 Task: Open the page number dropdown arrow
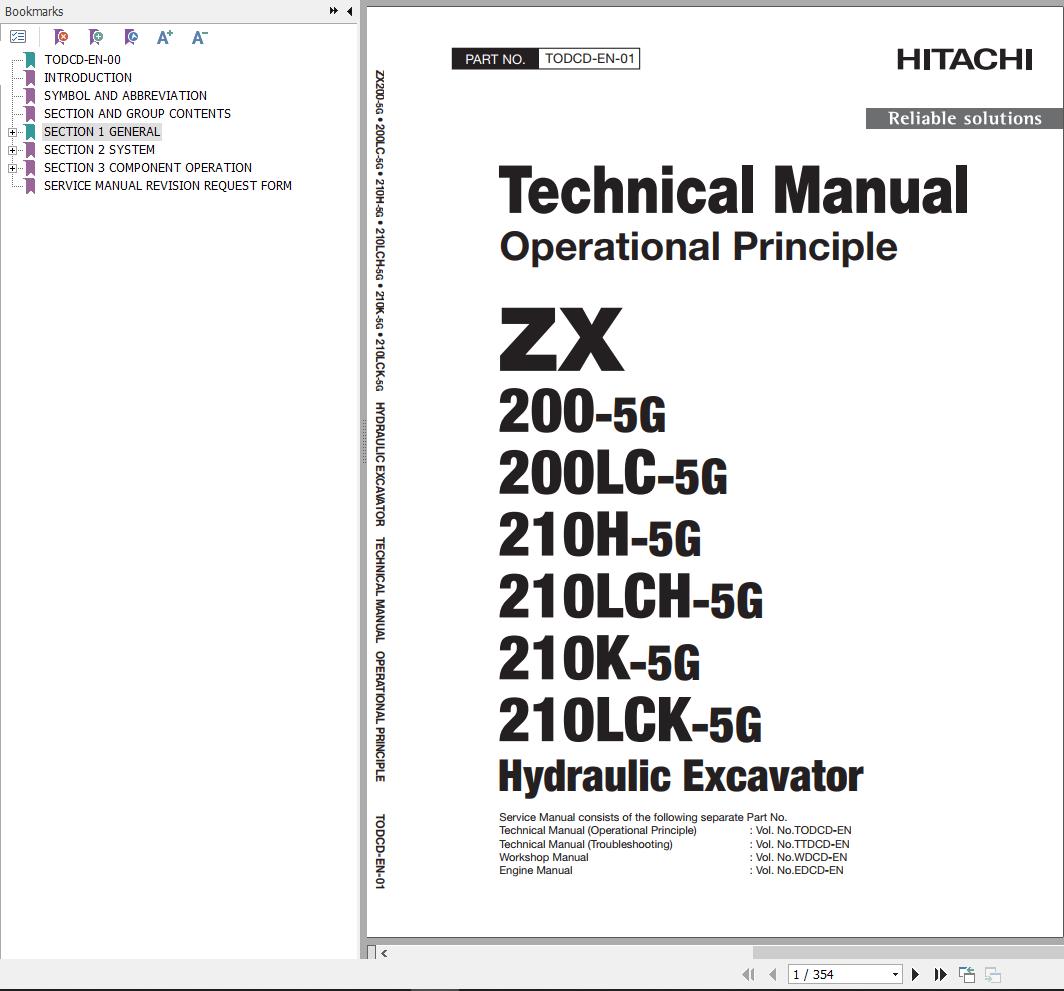[x=895, y=975]
